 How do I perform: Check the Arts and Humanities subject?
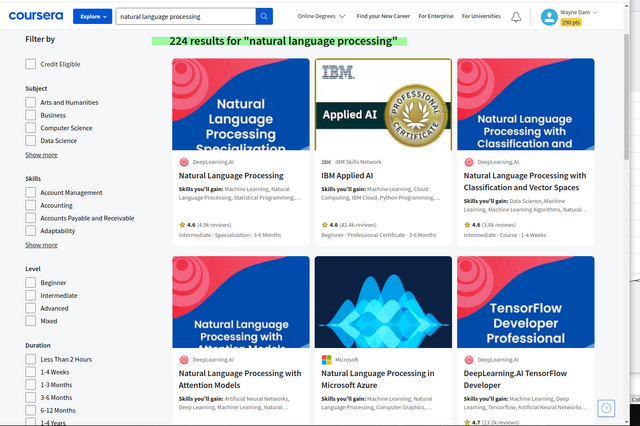click(31, 102)
